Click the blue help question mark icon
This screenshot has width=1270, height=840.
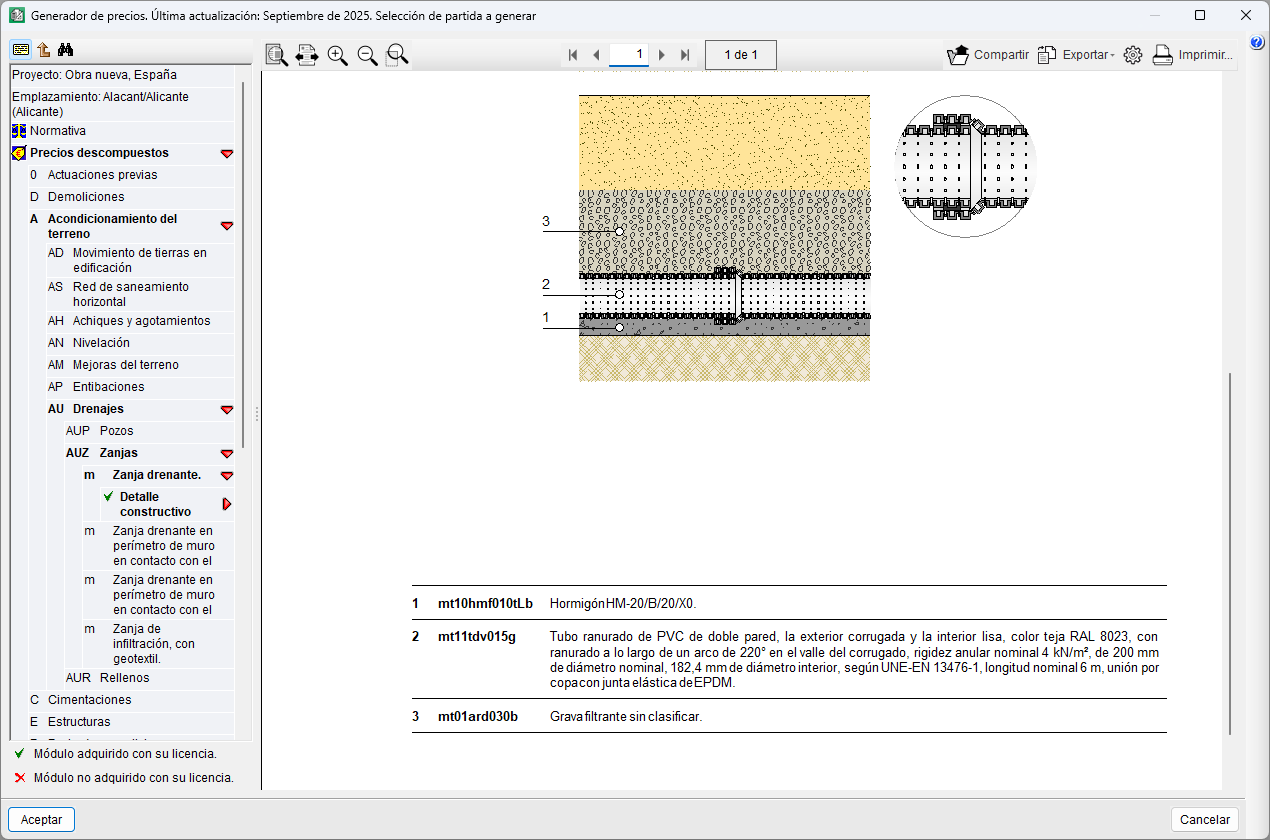point(1257,41)
